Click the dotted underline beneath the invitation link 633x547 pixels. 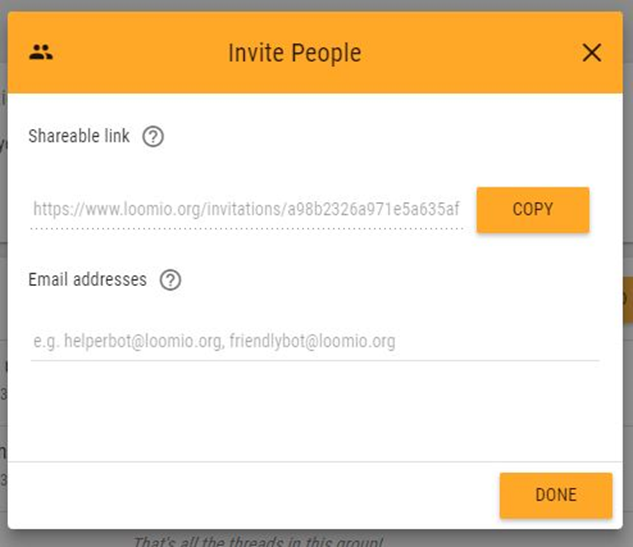point(246,227)
